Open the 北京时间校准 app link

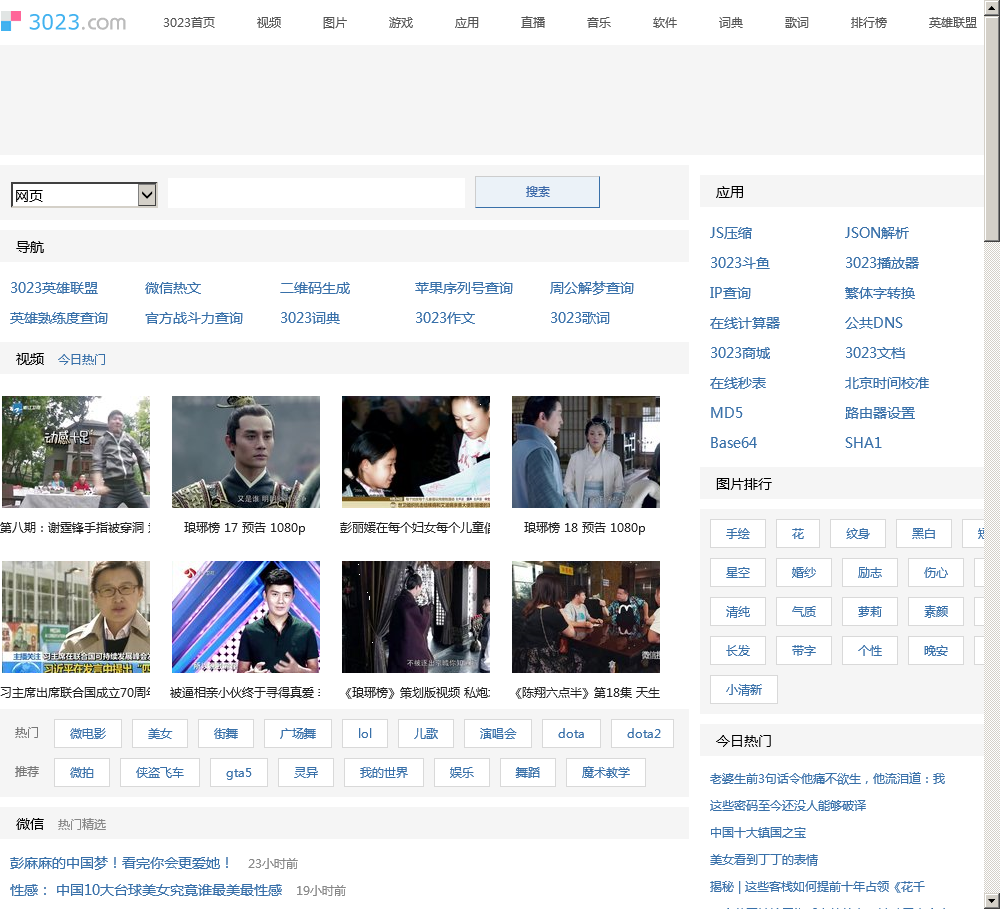[886, 383]
